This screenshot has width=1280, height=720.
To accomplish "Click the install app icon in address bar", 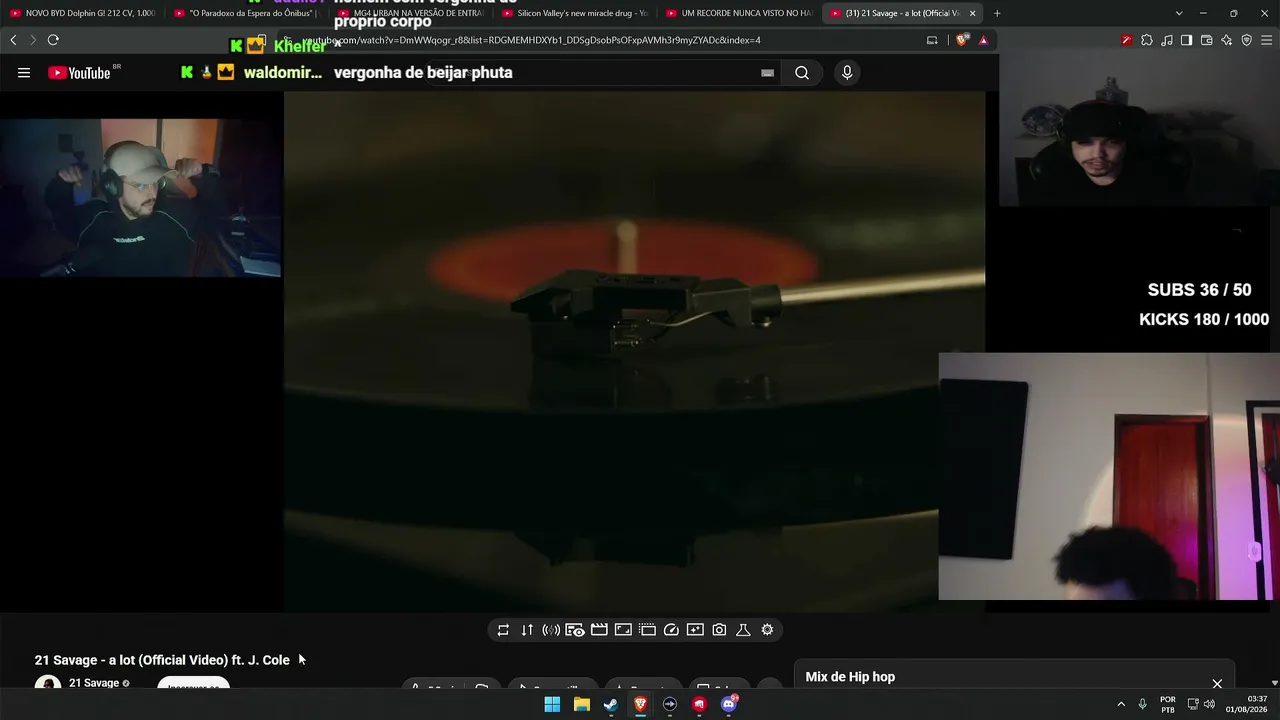I will point(932,40).
